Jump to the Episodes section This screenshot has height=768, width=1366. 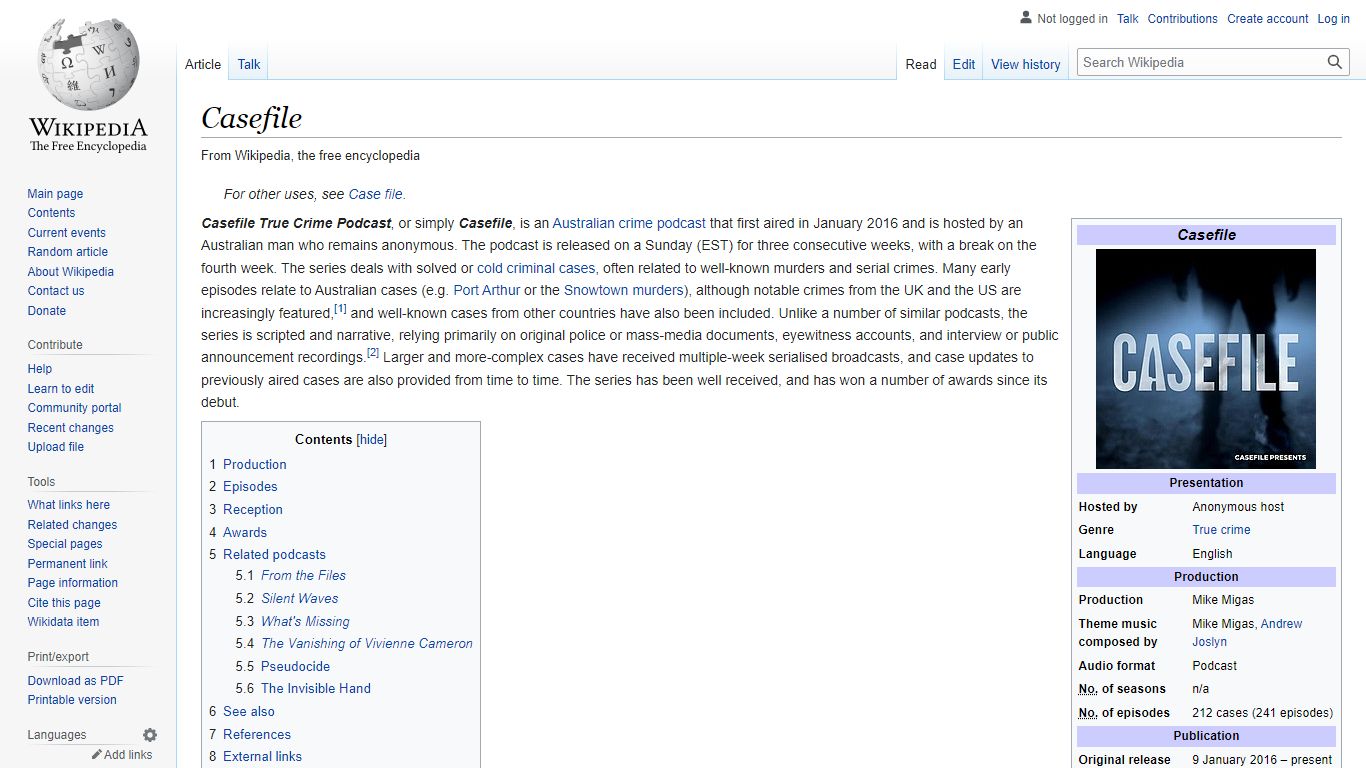click(250, 486)
